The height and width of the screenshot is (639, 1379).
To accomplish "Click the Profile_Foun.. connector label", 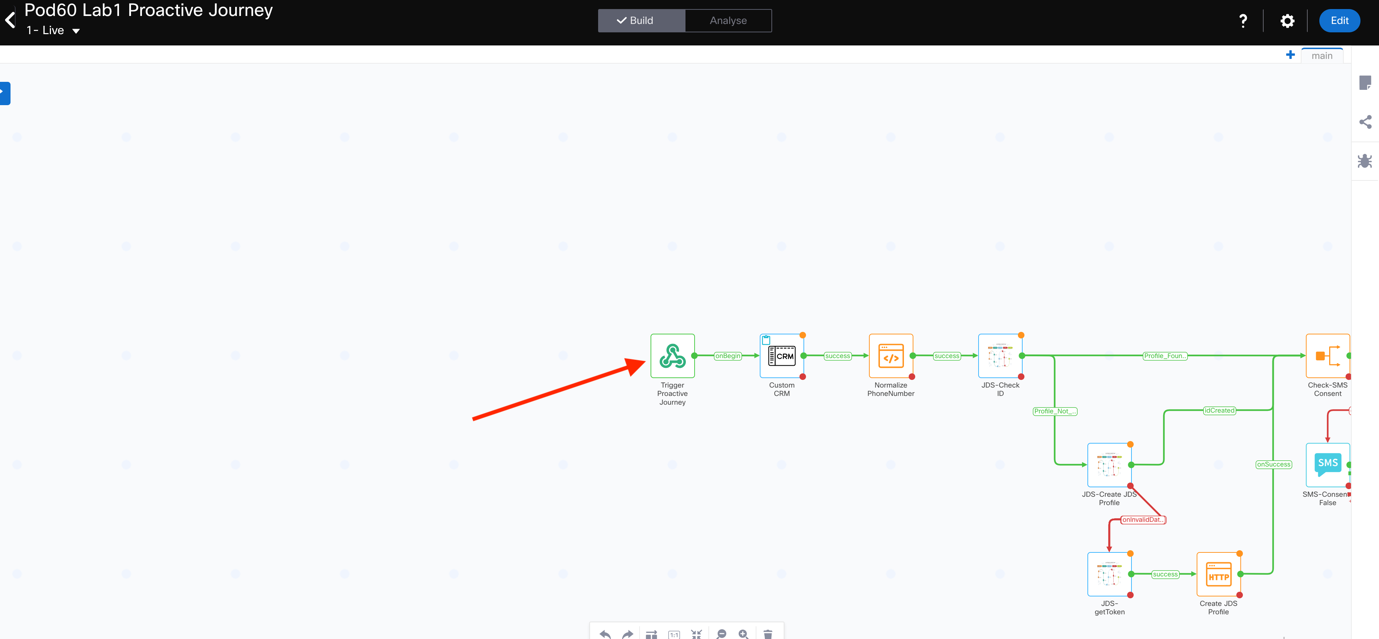I will point(1165,356).
